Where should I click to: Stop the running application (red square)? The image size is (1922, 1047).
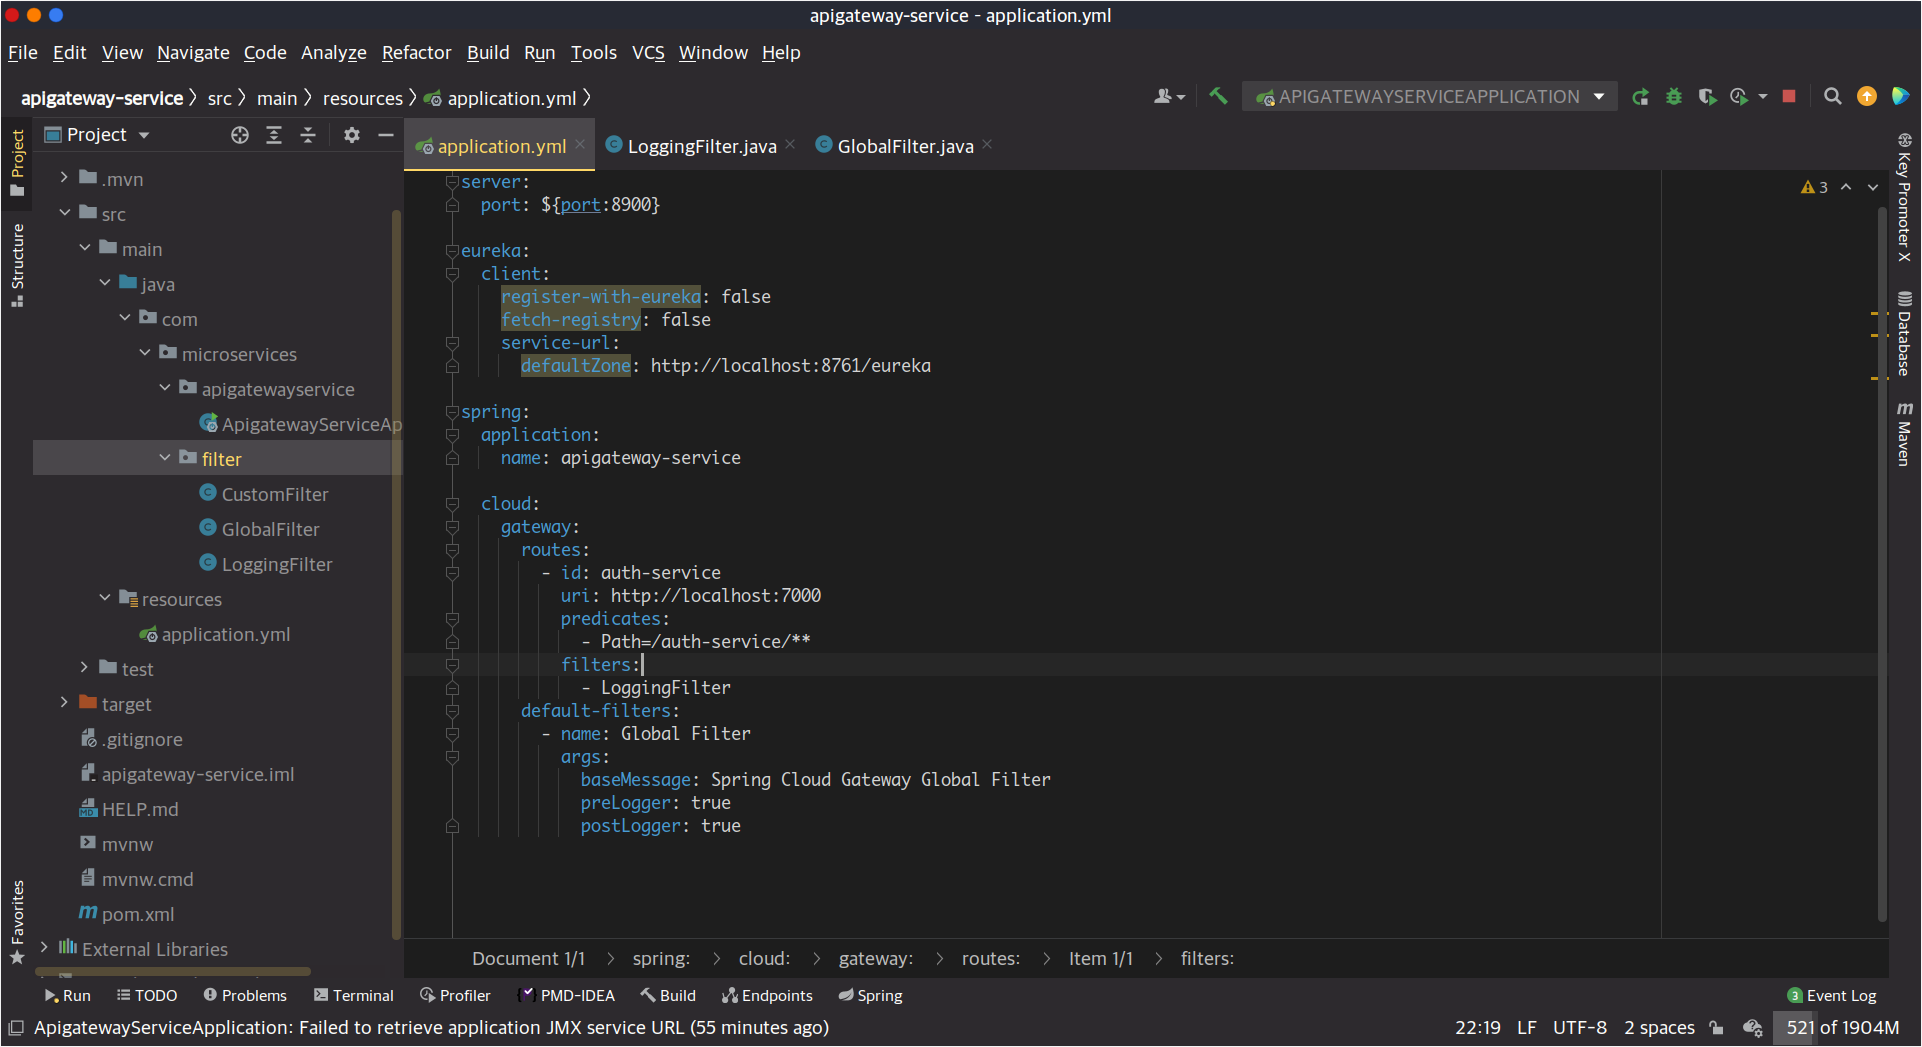pyautogui.click(x=1789, y=97)
